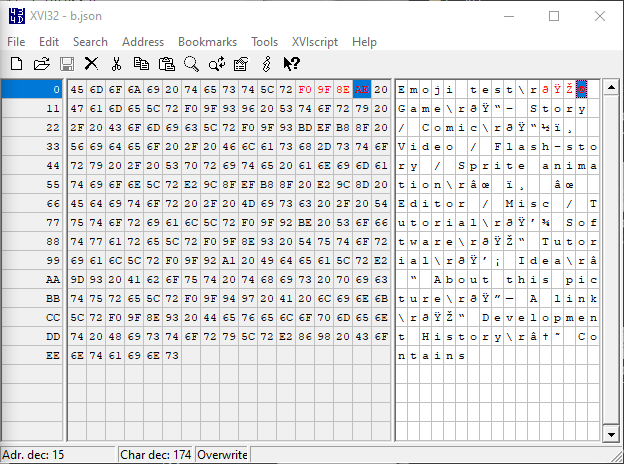The width and height of the screenshot is (624, 464).
Task: Open Find with the magnifying glass icon
Action: pos(191,64)
